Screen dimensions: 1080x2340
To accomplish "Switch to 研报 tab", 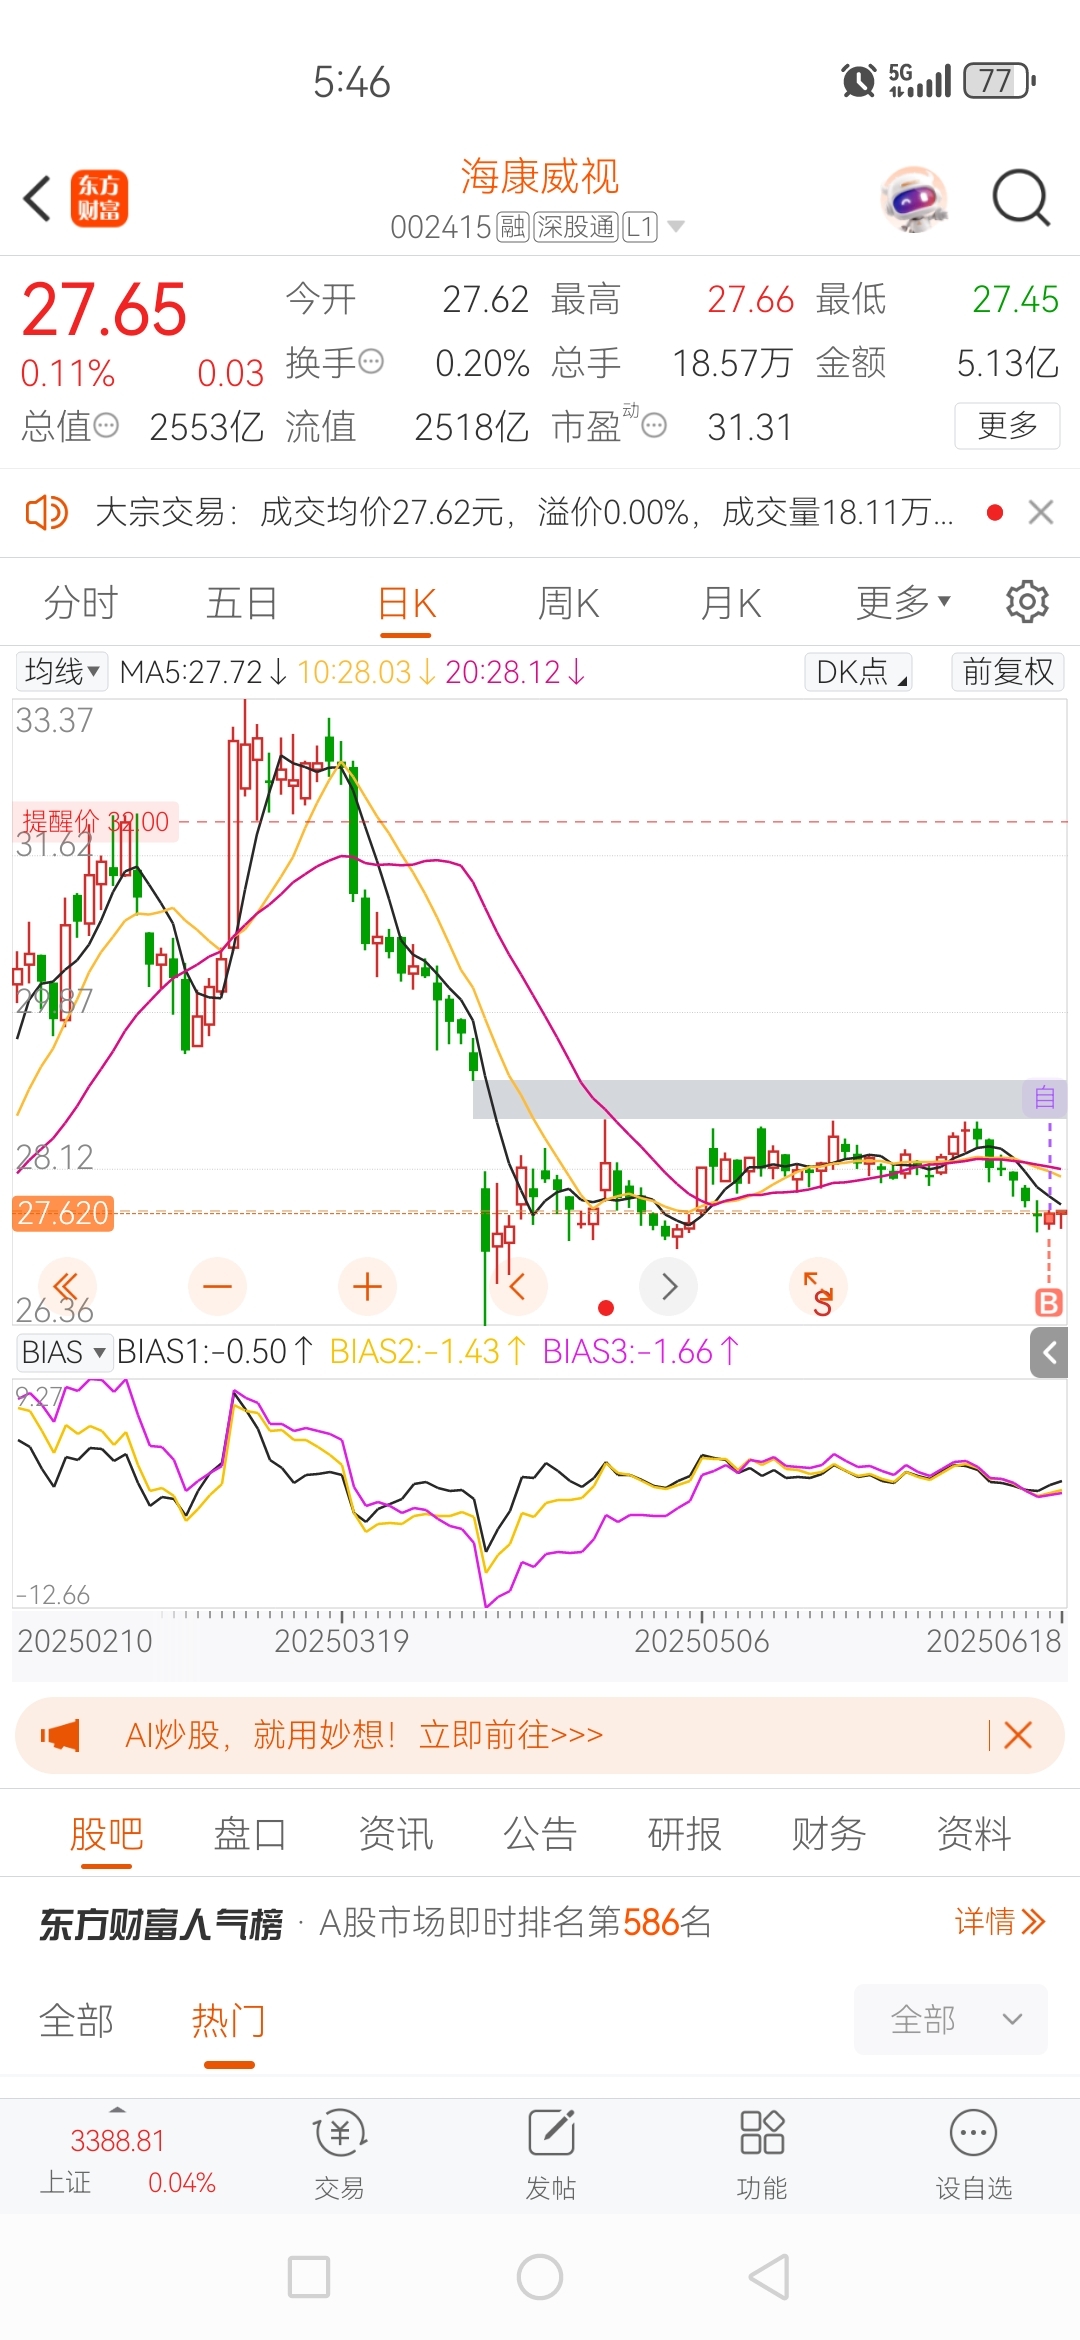I will (x=685, y=1834).
